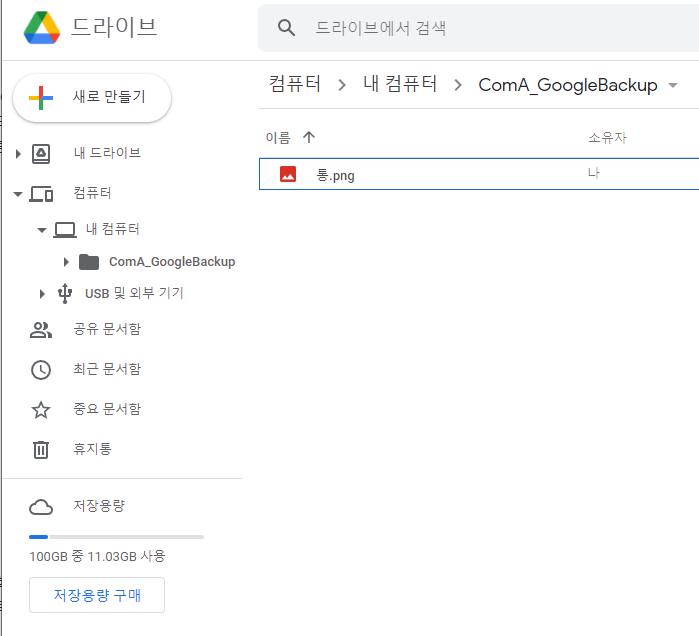699x636 pixels.
Task: Sort by the 이름 column header
Action: (277, 137)
